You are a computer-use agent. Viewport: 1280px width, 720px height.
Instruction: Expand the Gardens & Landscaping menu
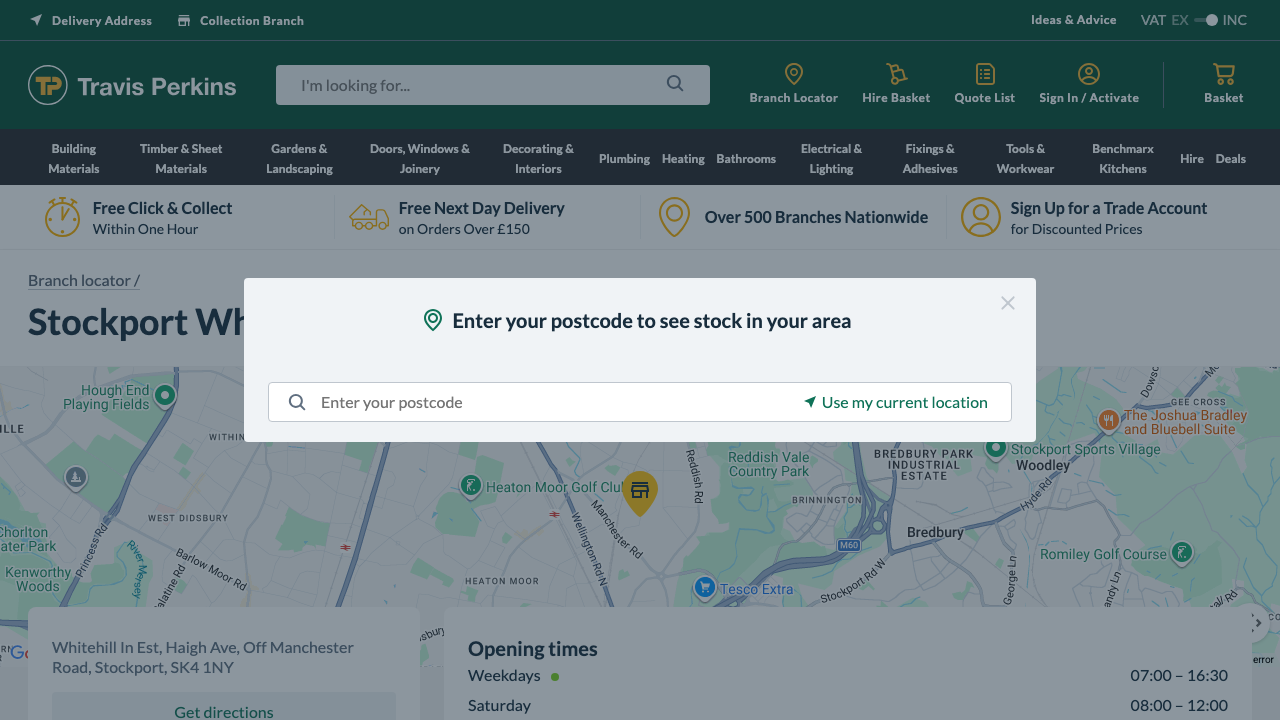coord(299,158)
